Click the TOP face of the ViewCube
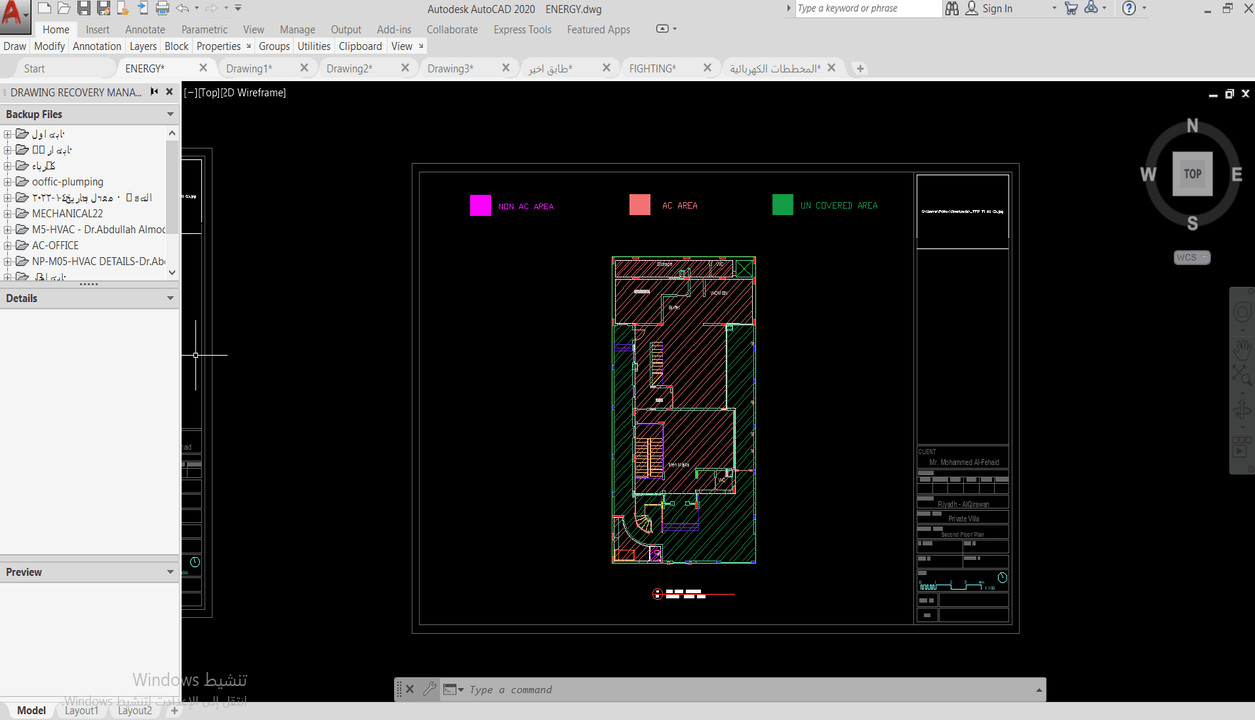 tap(1192, 174)
